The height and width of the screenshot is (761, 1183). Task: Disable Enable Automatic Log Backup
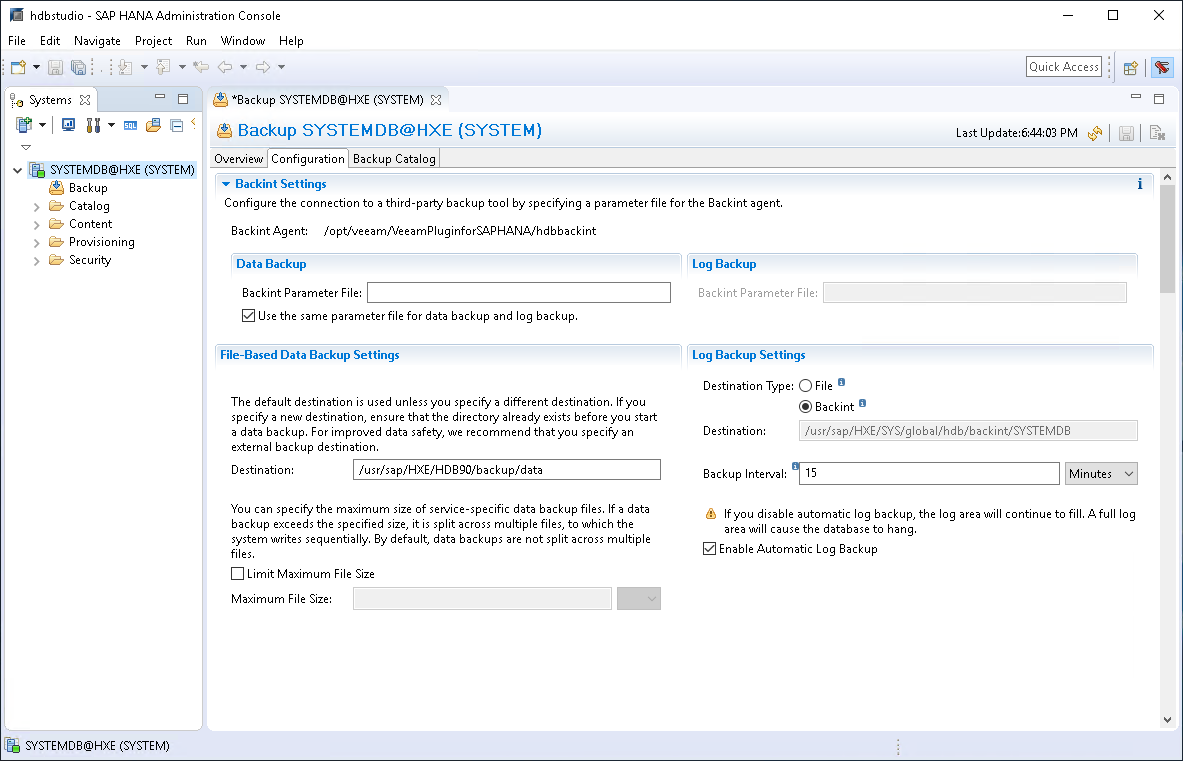[x=709, y=548]
